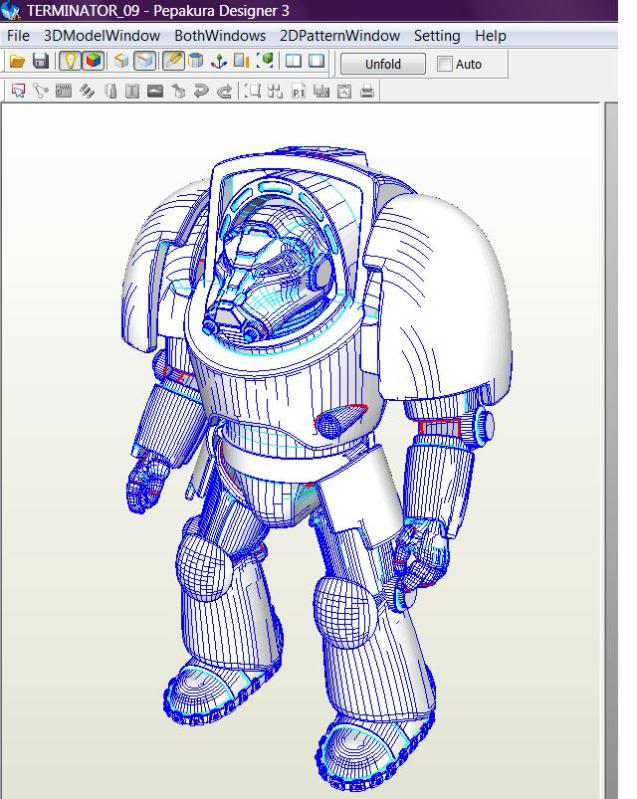Viewport: 637px width, 799px height.
Task: Click the gray page-with-image toolbar icon
Action: pos(344,91)
